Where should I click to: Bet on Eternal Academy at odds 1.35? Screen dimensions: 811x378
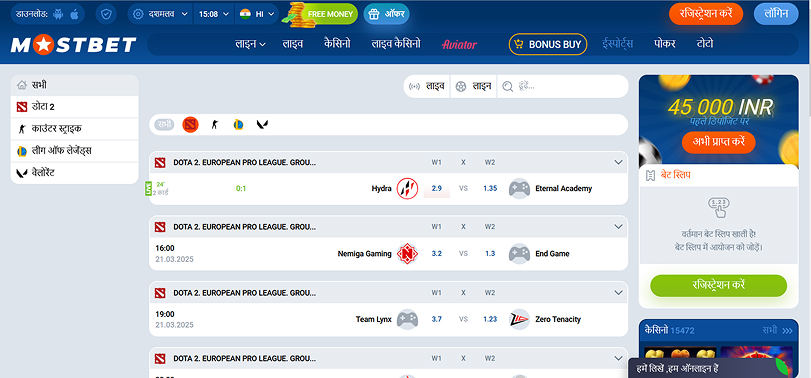point(490,189)
